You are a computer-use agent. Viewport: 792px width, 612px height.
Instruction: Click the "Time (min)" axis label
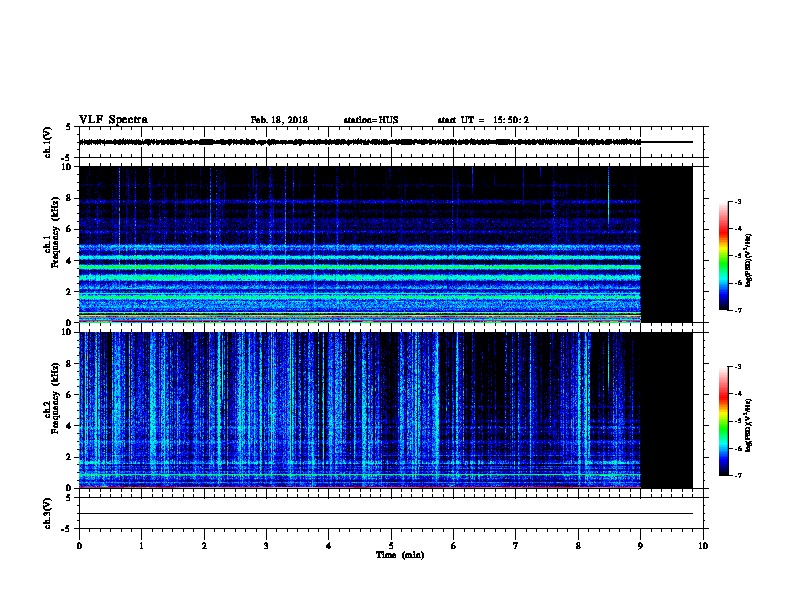(x=400, y=555)
